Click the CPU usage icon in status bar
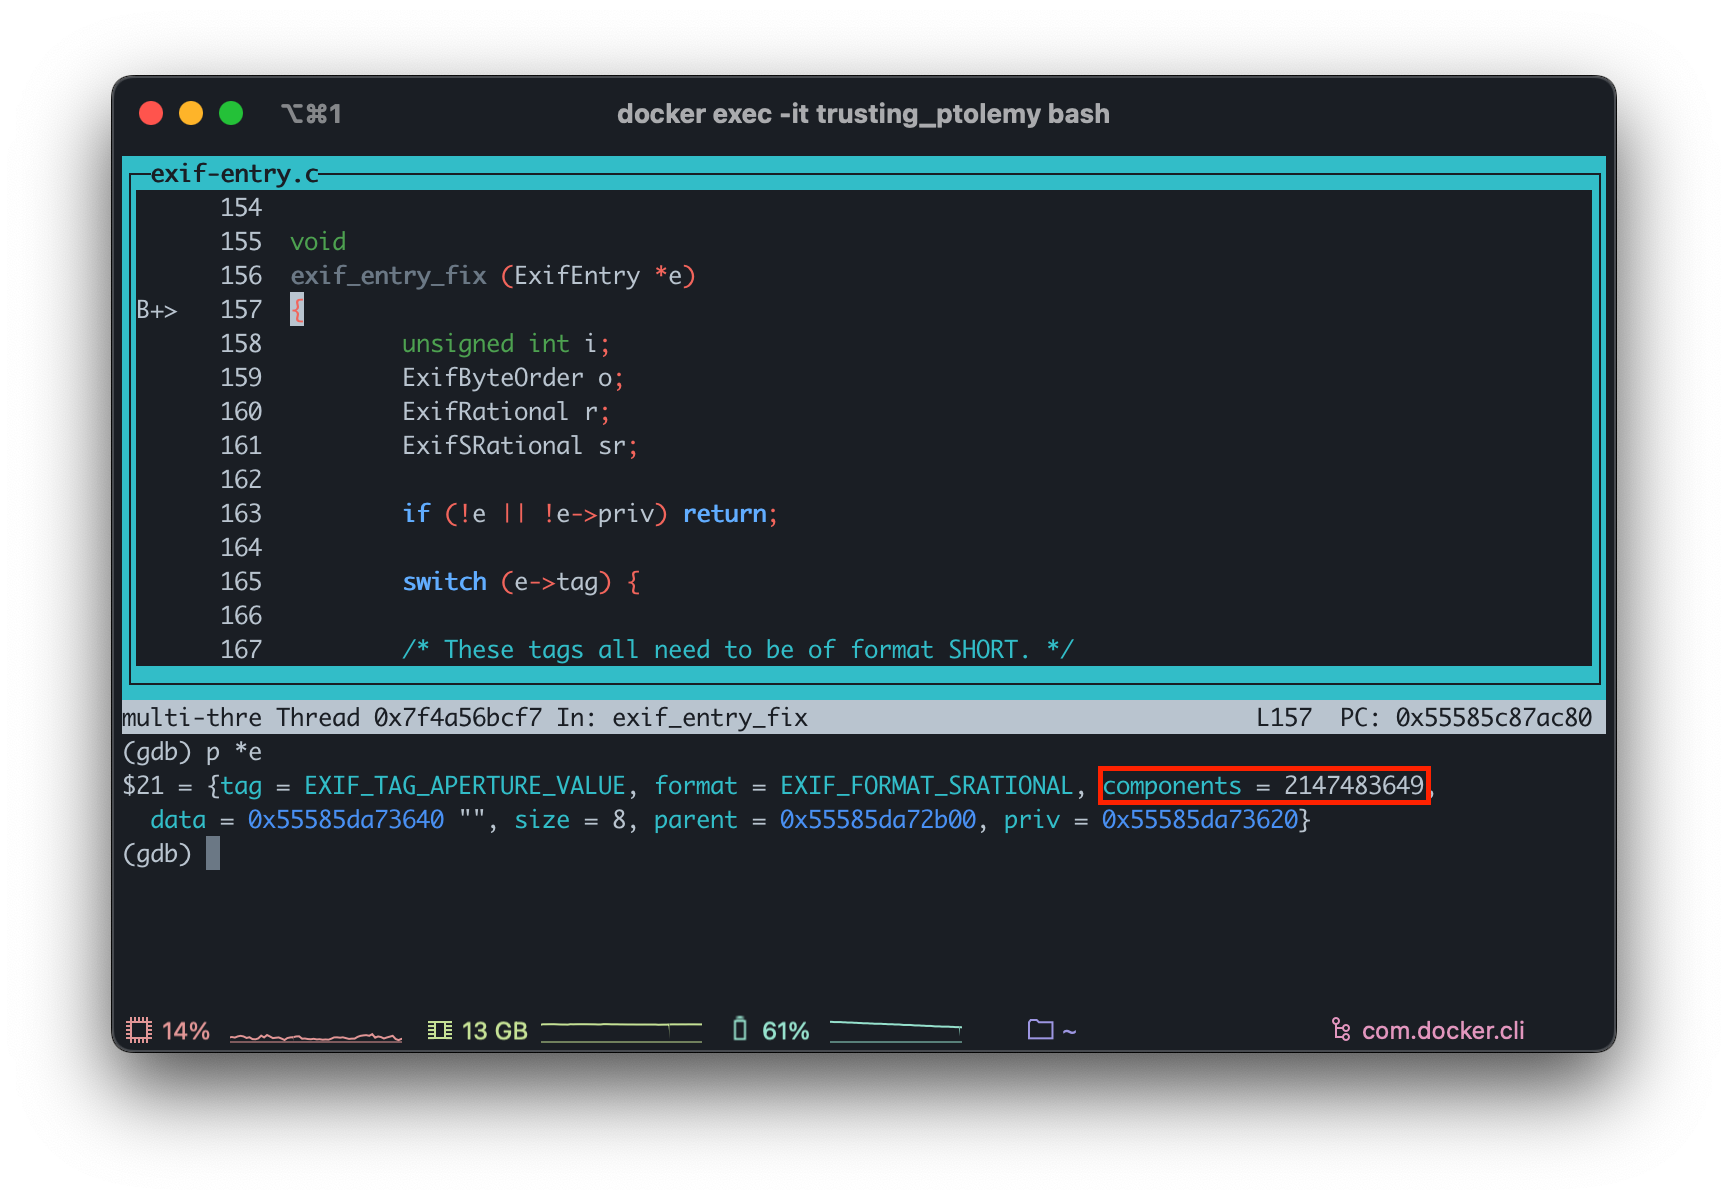 click(139, 1030)
